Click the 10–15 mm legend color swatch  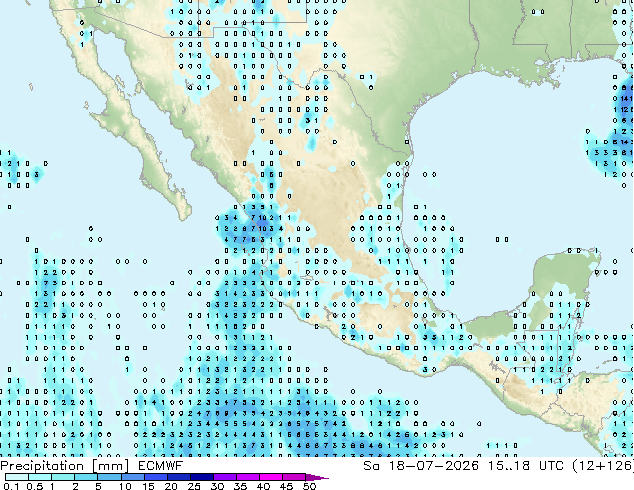[x=132, y=477]
